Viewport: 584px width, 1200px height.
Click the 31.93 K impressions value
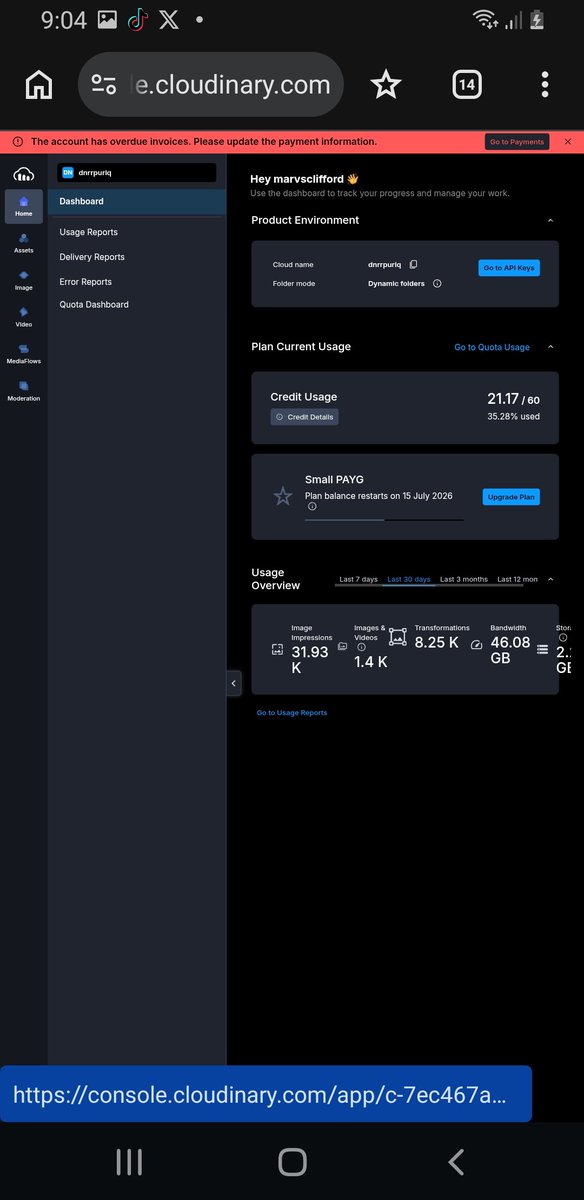point(310,659)
